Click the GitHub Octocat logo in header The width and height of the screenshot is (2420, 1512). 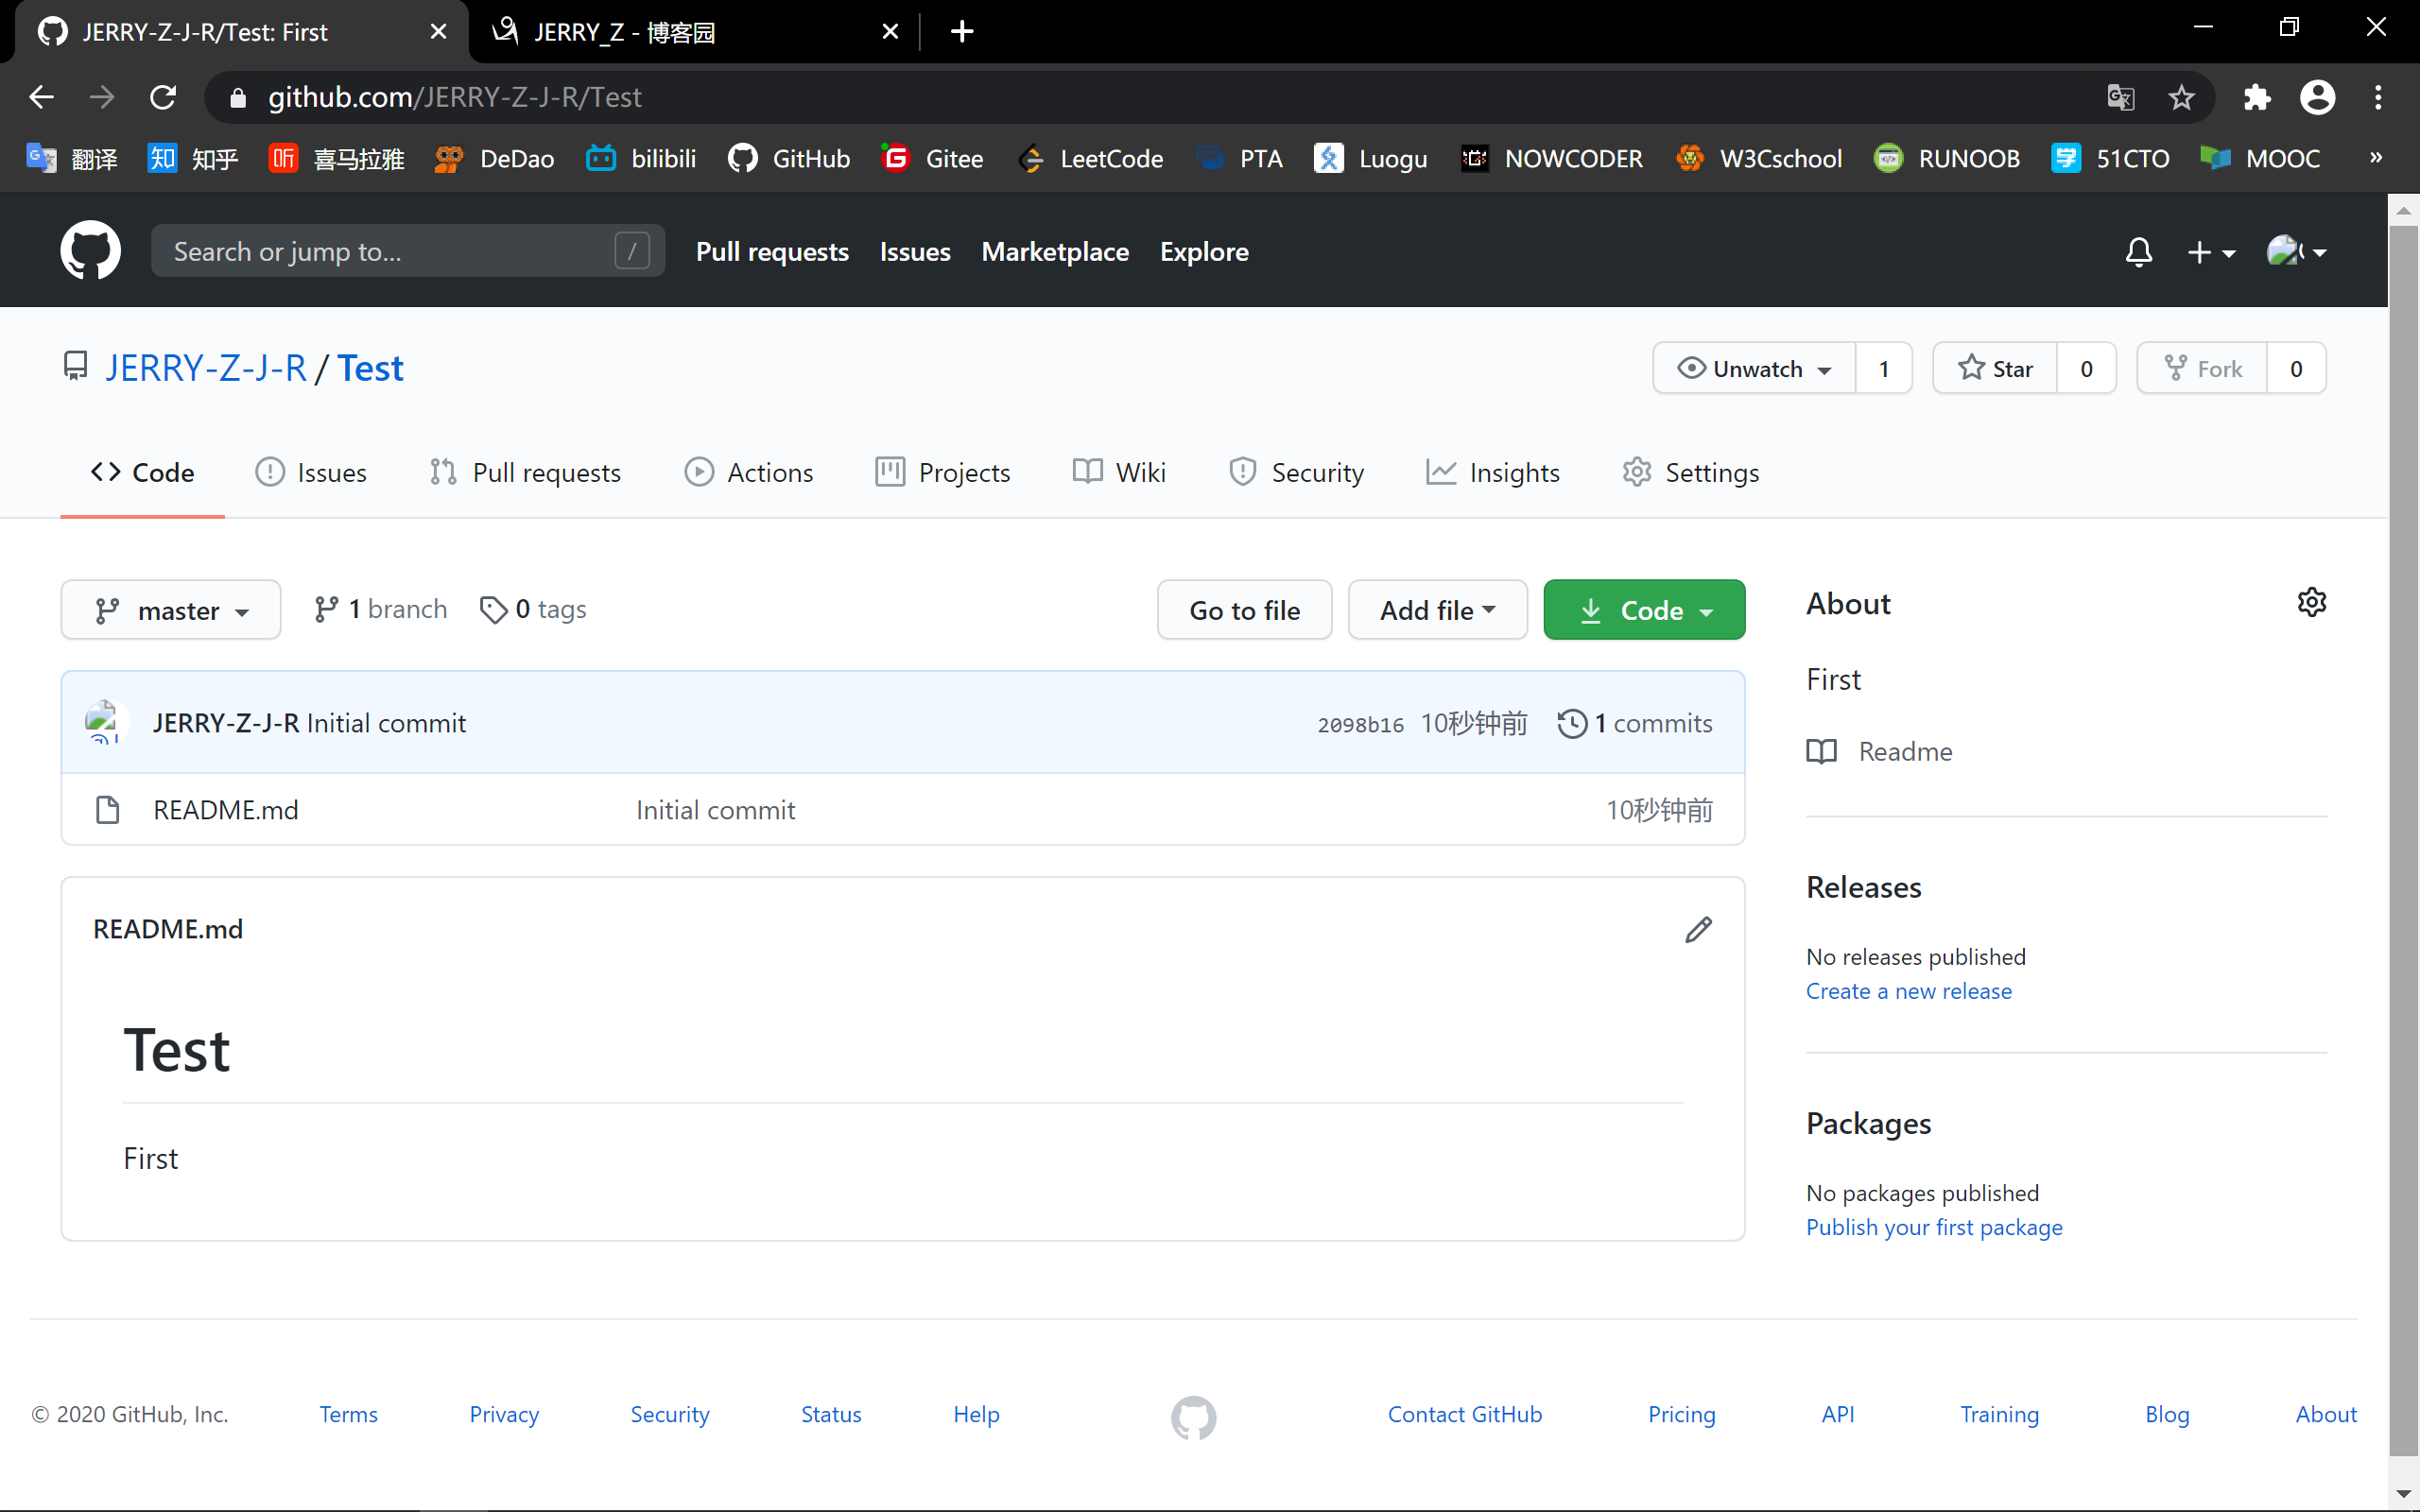90,251
